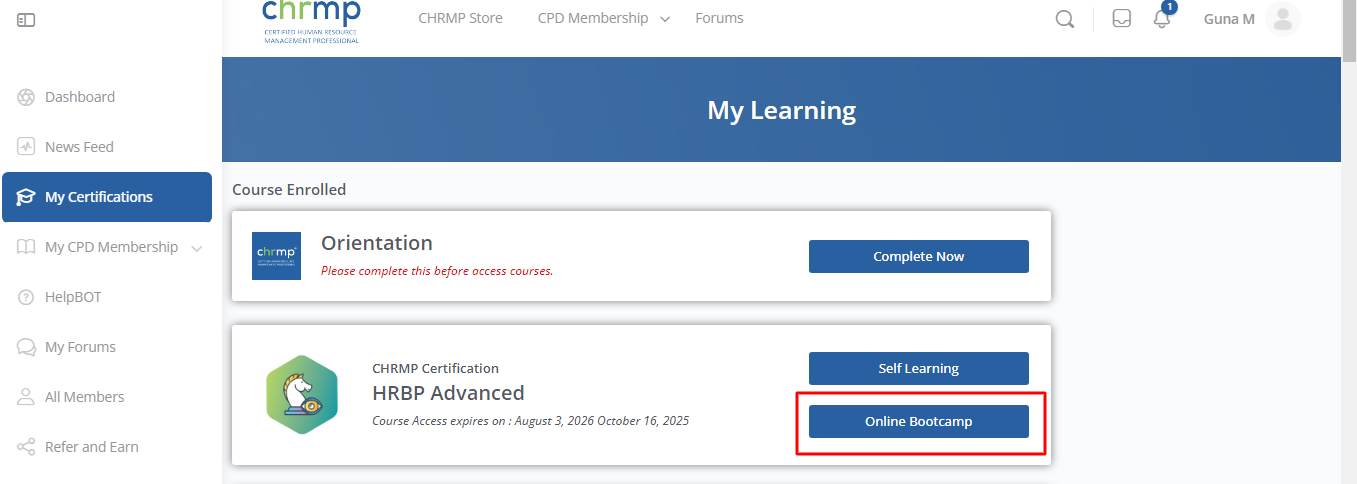Click the red orientation warning text
The height and width of the screenshot is (484, 1357).
[437, 271]
